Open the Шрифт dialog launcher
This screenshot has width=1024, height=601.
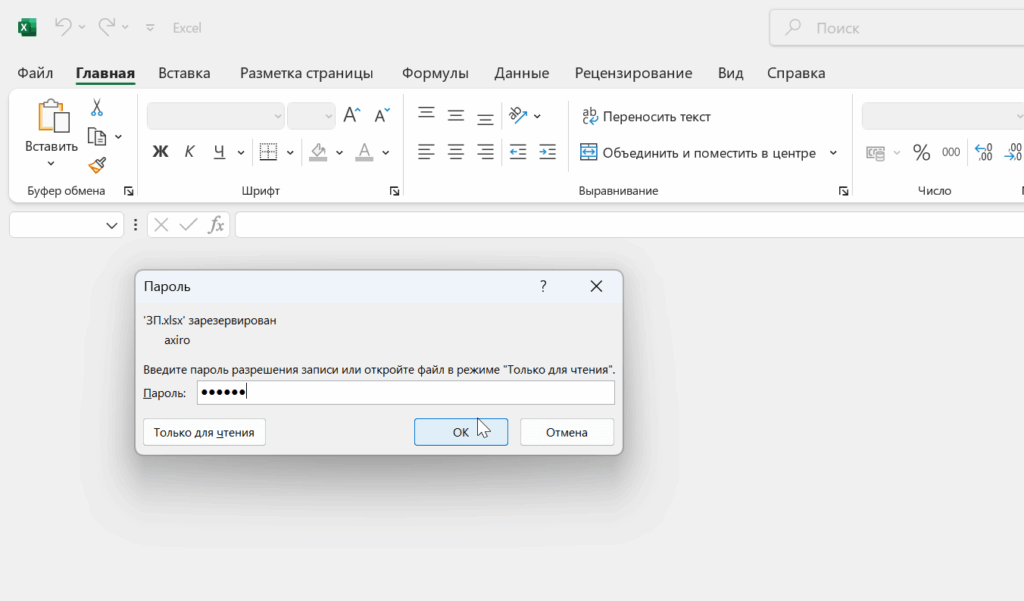(x=394, y=191)
